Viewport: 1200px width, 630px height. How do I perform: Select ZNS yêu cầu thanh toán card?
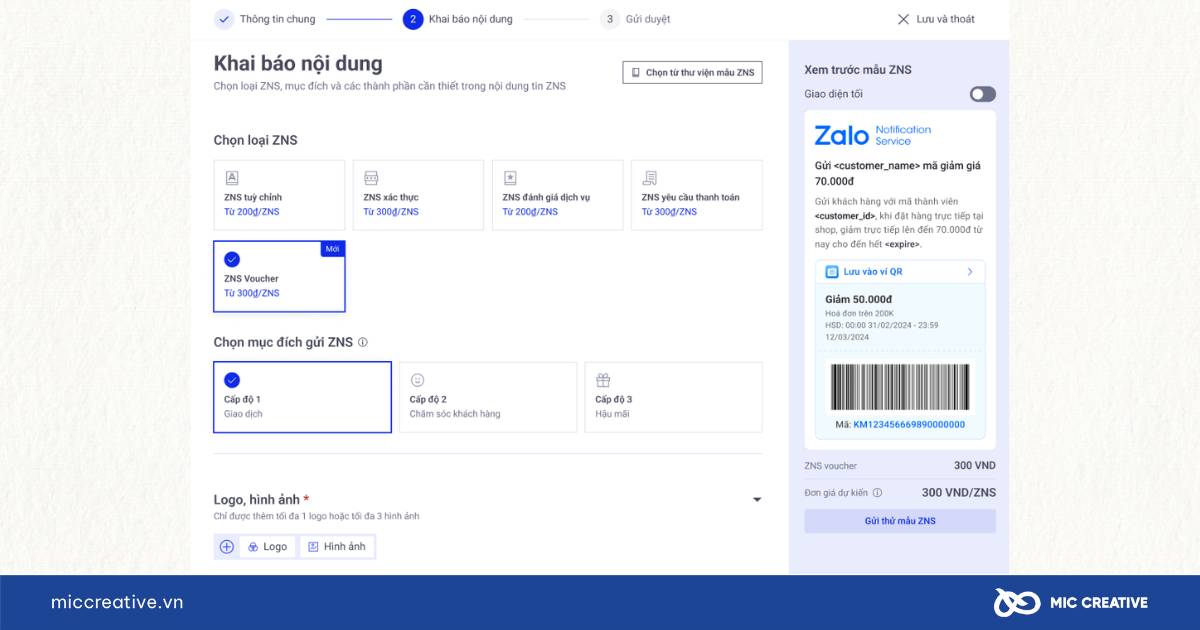coord(696,195)
